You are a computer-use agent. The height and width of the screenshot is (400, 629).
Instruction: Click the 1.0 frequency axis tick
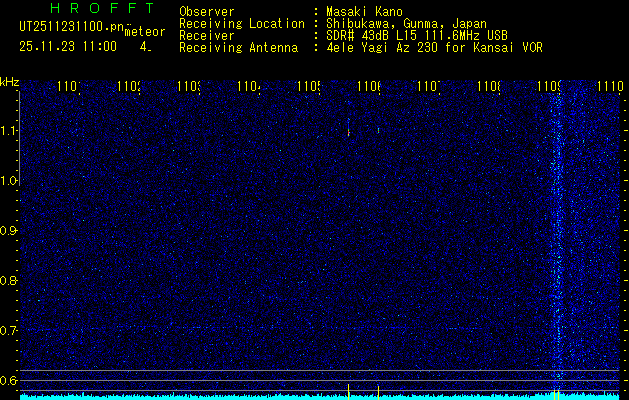[9, 181]
